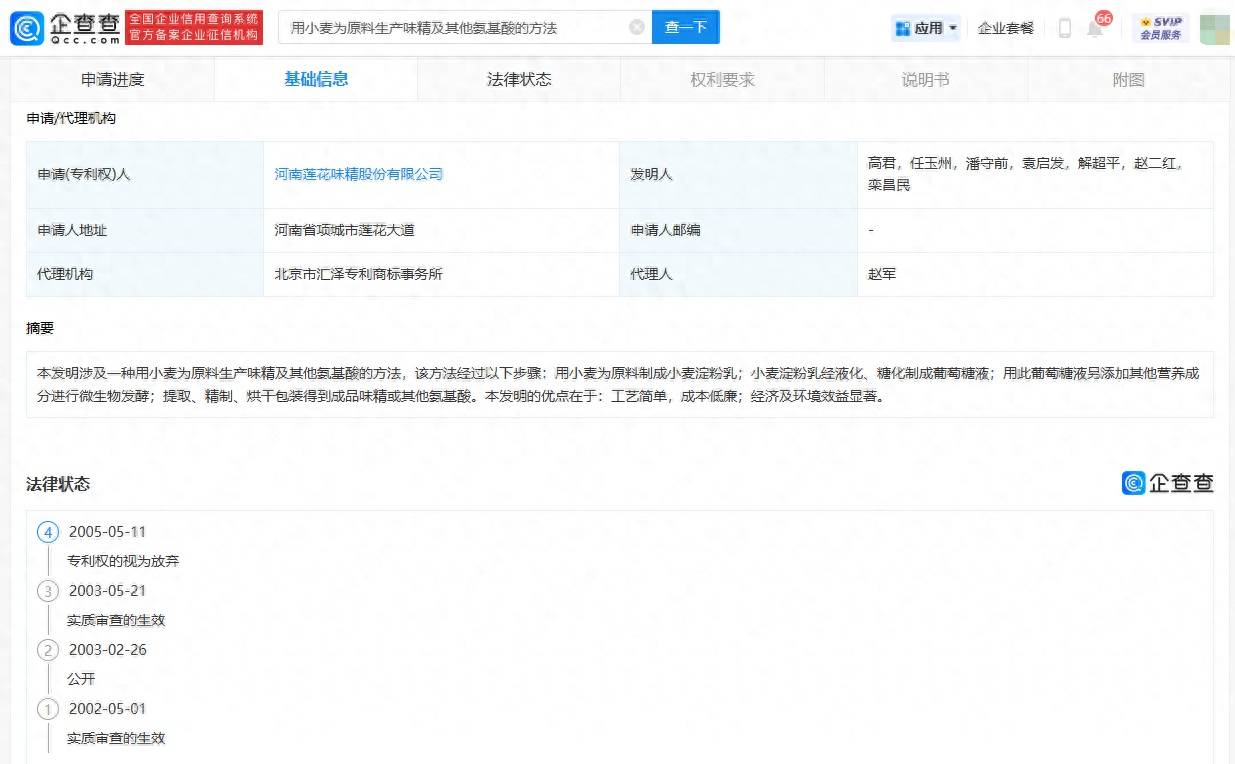Switch to the 附图 tab
This screenshot has height=764, width=1235.
point(1128,80)
